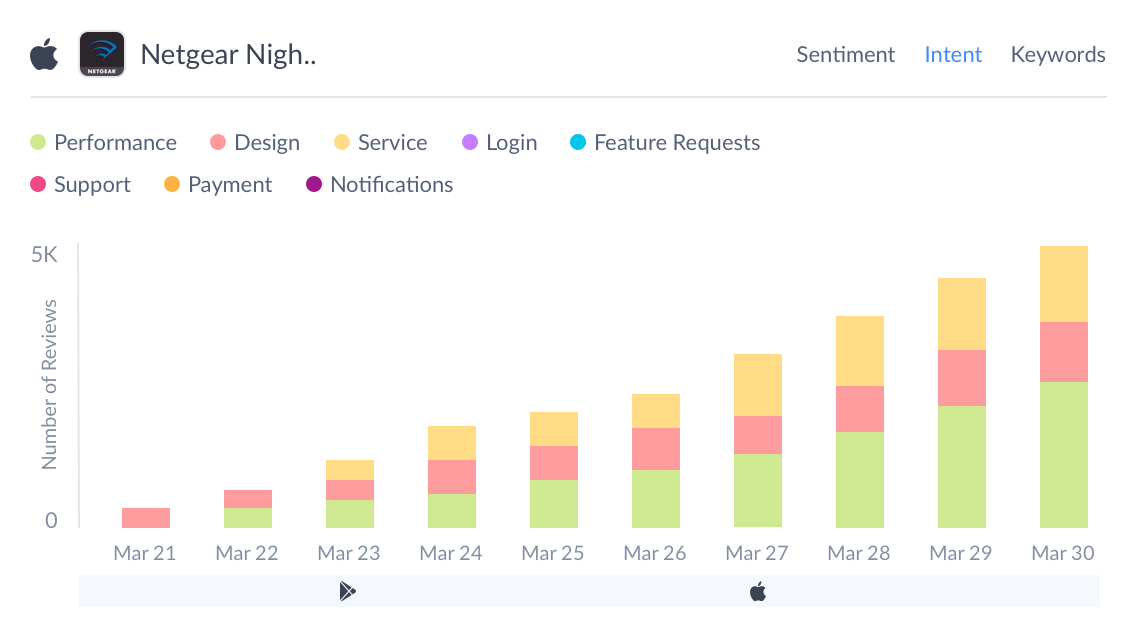
Task: Select the Intent tab
Action: coord(953,55)
